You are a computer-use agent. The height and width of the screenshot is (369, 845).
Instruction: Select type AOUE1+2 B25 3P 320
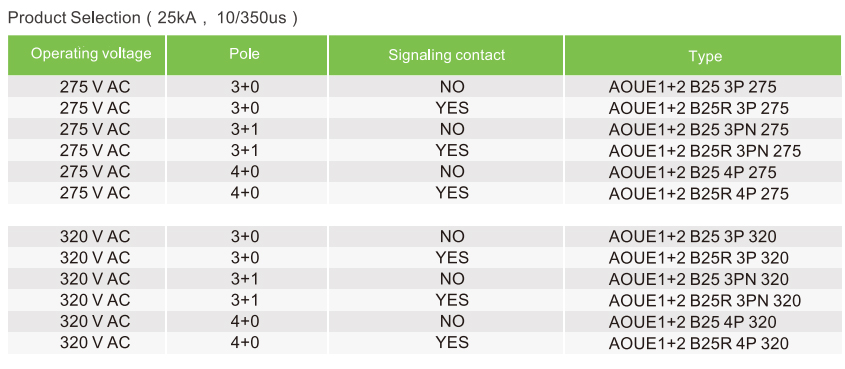click(692, 236)
